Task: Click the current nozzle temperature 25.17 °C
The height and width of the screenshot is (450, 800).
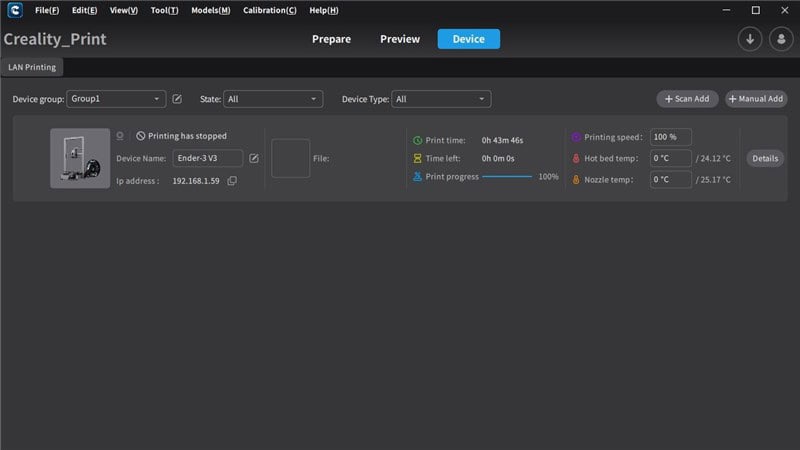Action: (715, 180)
